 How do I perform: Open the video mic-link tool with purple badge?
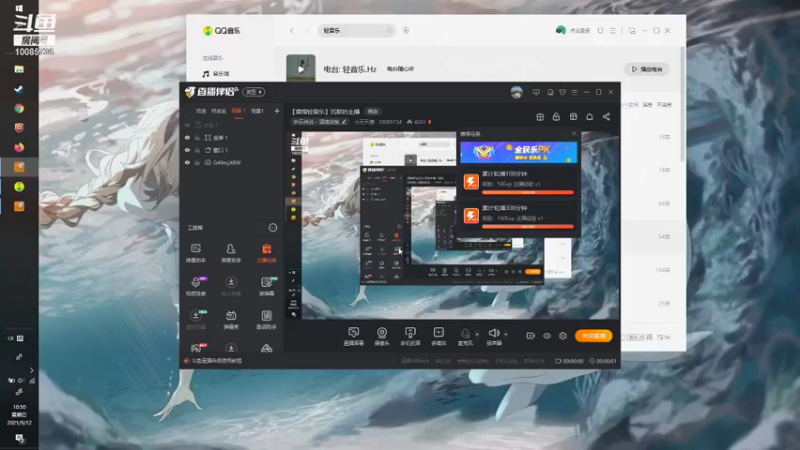196,286
